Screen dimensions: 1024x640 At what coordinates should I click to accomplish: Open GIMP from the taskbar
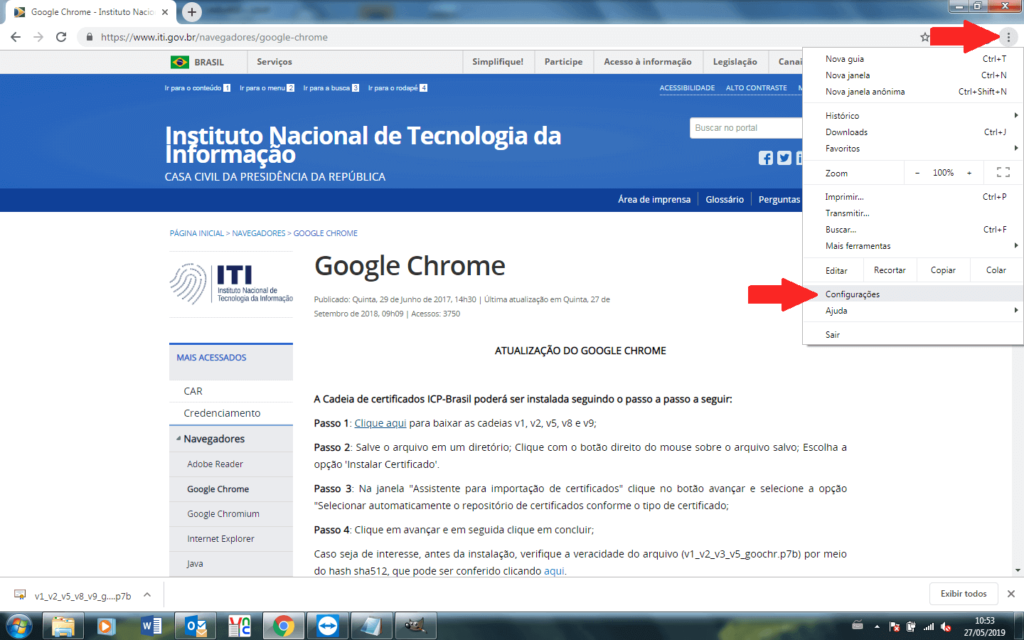[415, 626]
